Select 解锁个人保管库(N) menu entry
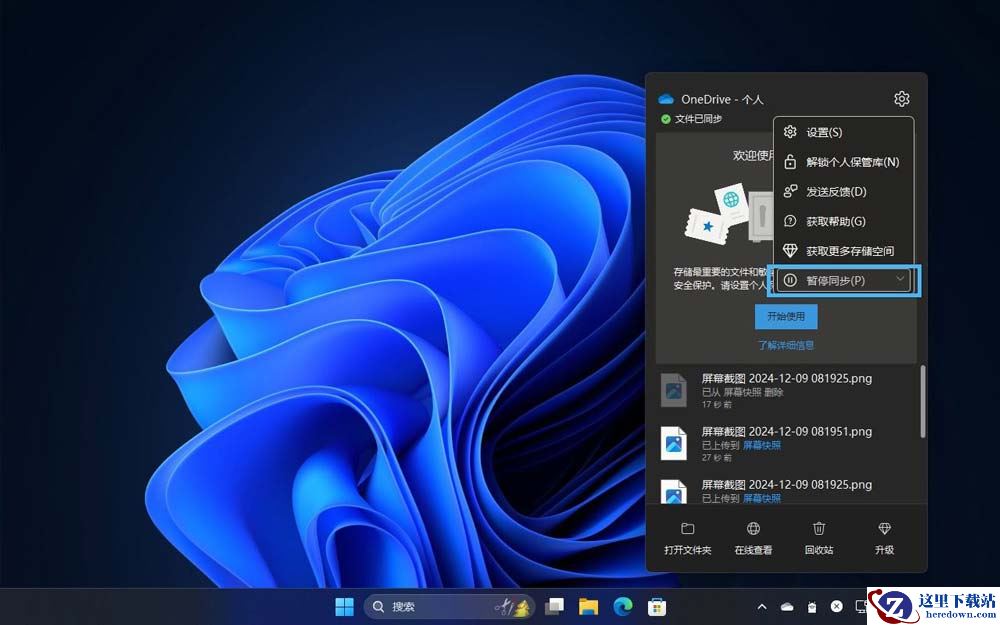This screenshot has height=625, width=1000. (843, 162)
